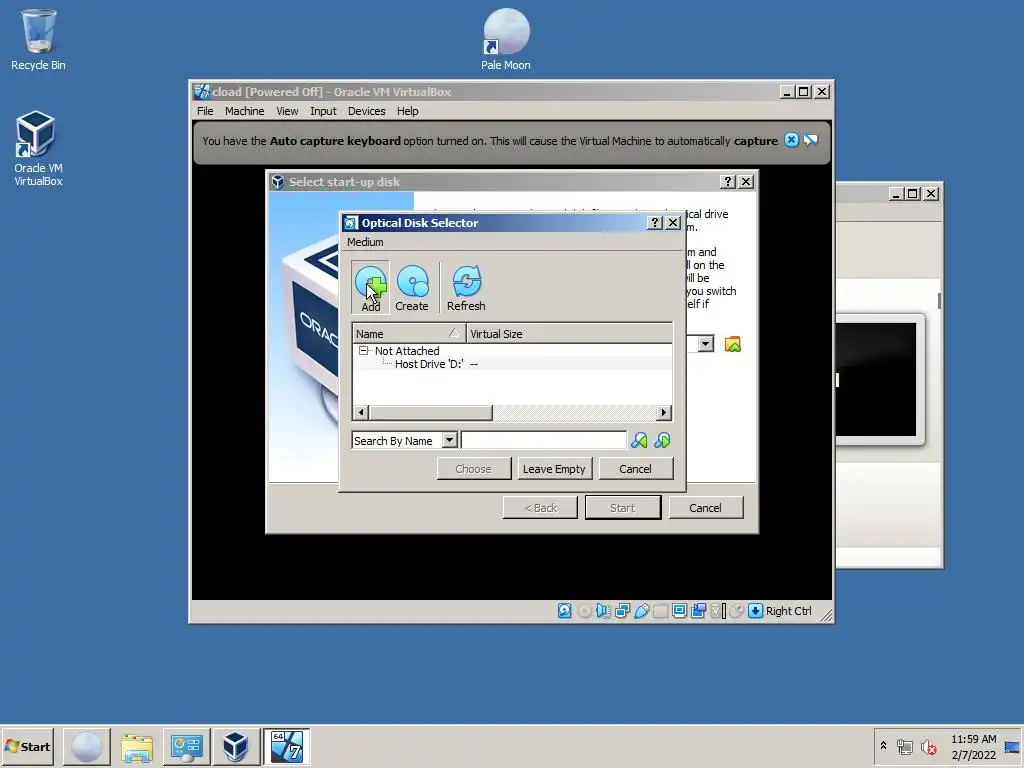Click the muted volume tray icon

928,746
